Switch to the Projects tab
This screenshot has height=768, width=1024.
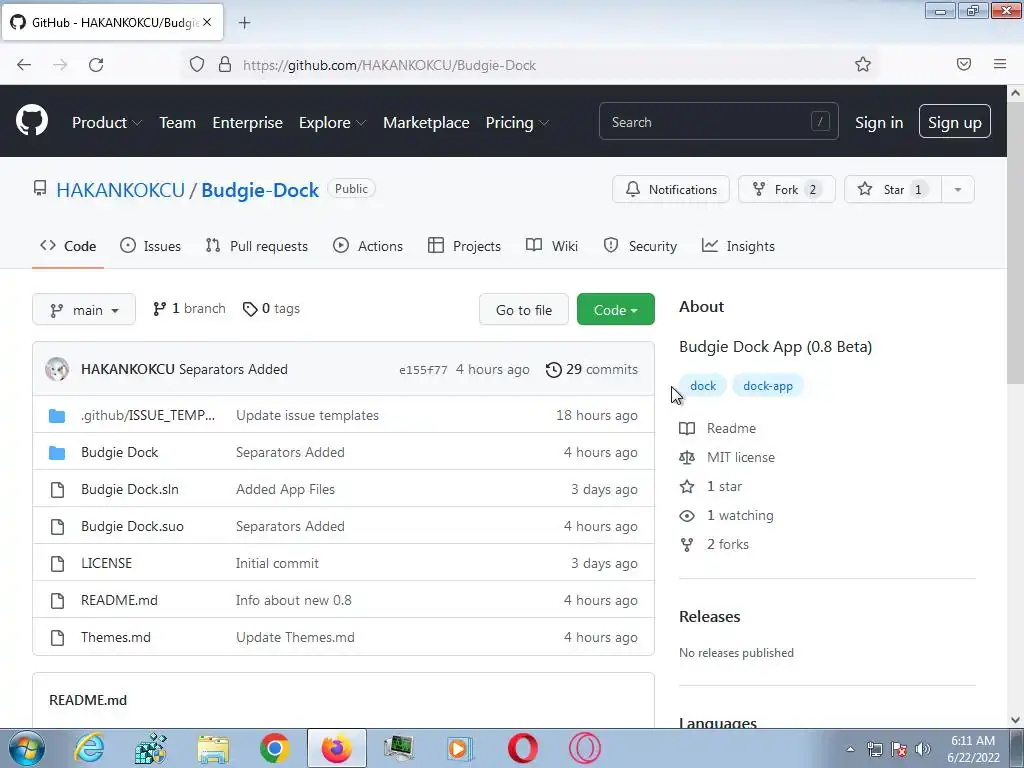[464, 246]
